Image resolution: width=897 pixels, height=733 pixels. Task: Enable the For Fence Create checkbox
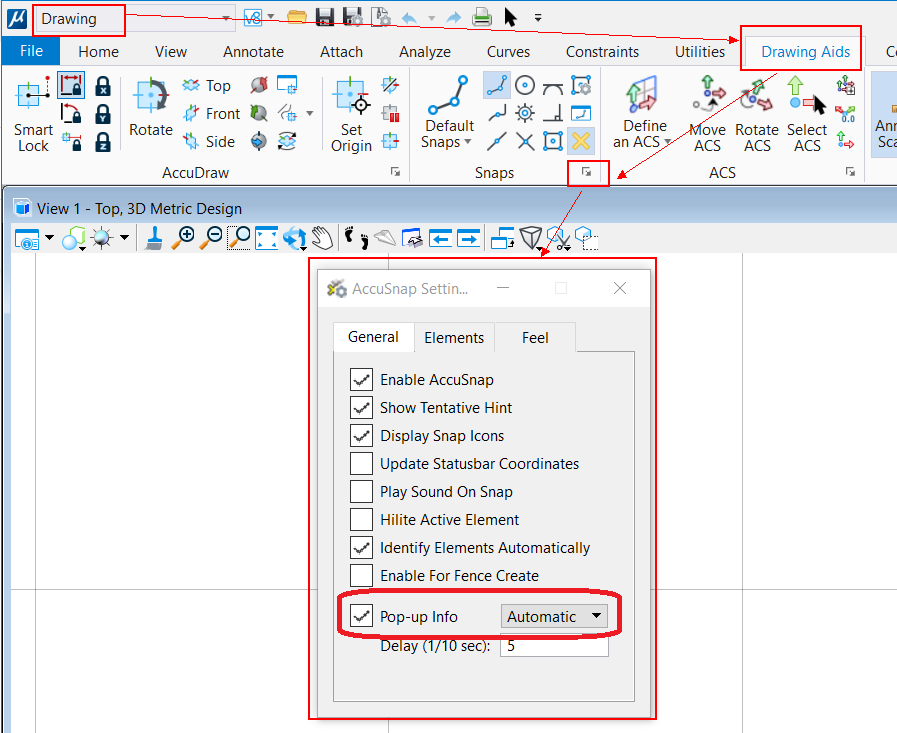coord(362,576)
